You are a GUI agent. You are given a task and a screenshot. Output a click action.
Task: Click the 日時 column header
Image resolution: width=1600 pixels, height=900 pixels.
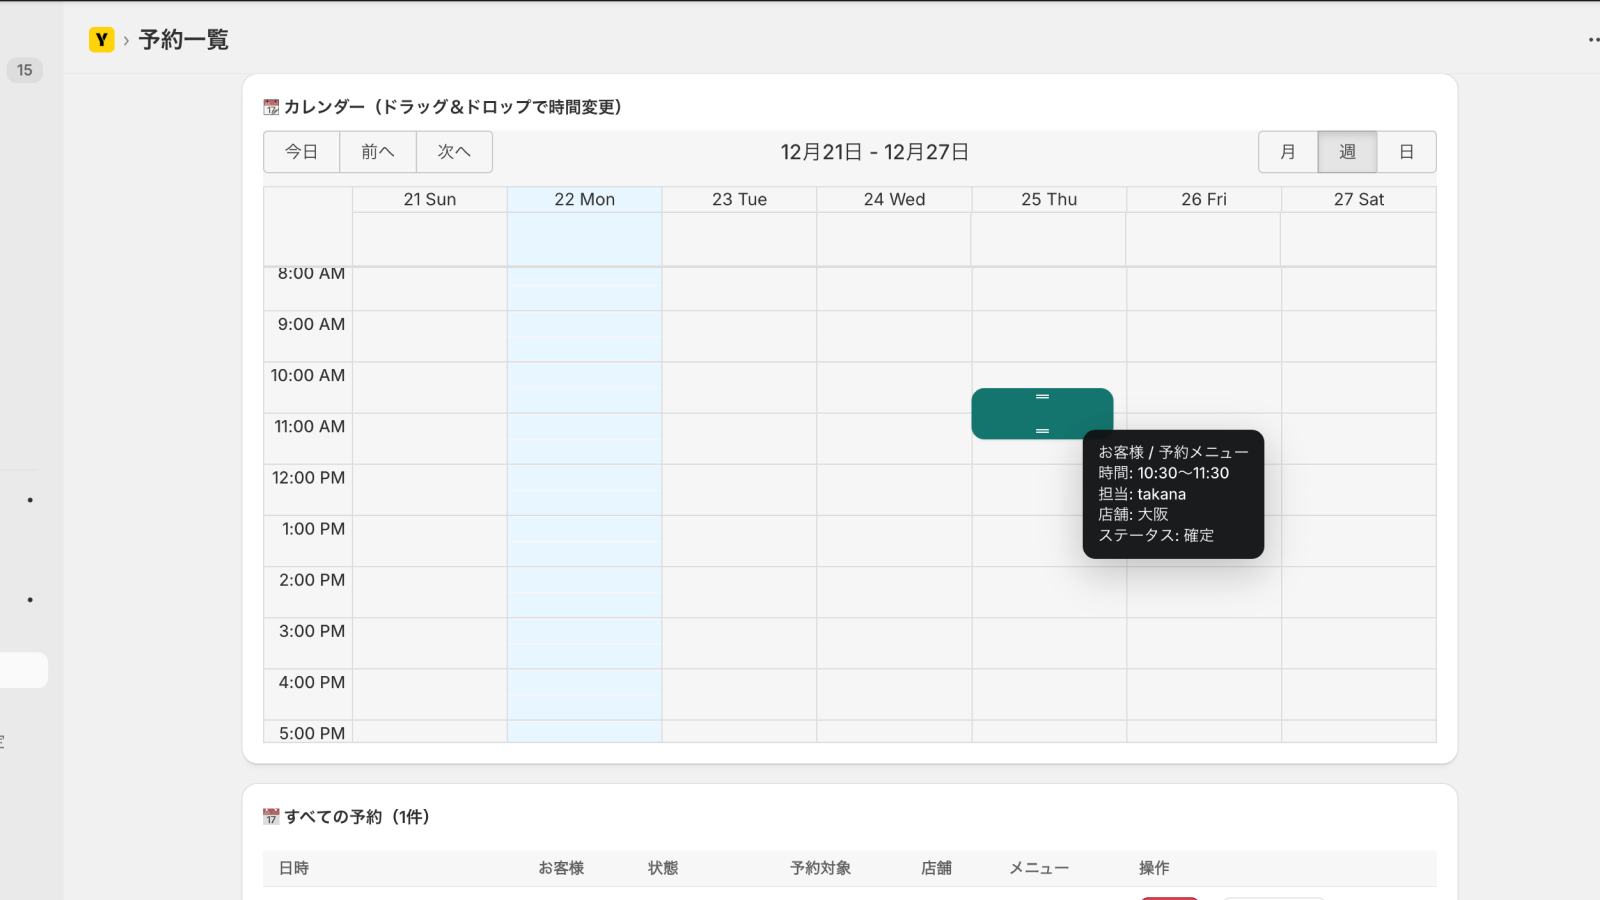tap(295, 868)
